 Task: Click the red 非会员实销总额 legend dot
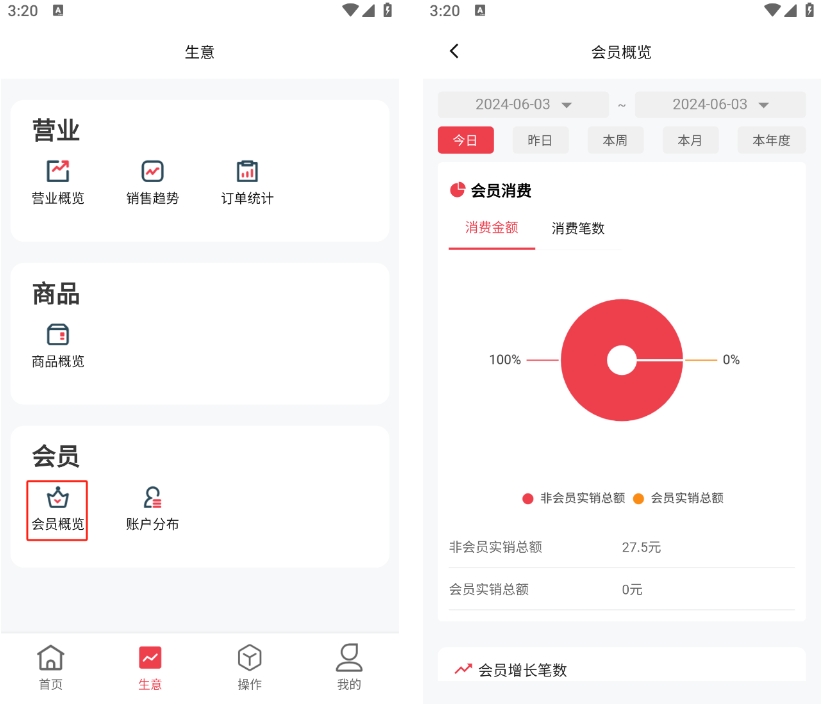point(528,498)
